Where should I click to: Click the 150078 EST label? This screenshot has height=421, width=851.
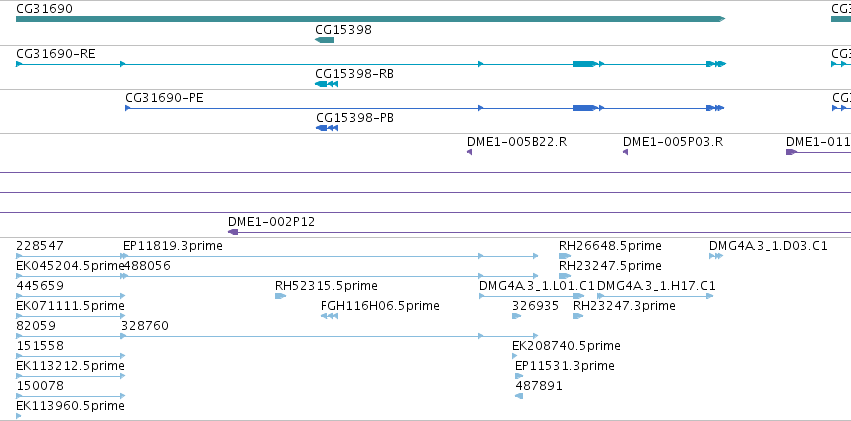(40, 386)
